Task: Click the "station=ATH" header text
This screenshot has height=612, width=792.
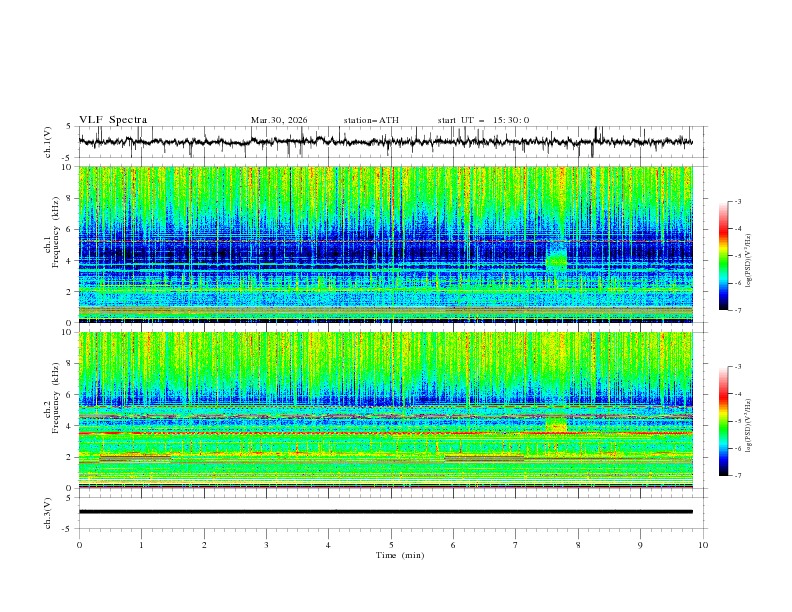Action: click(x=371, y=120)
